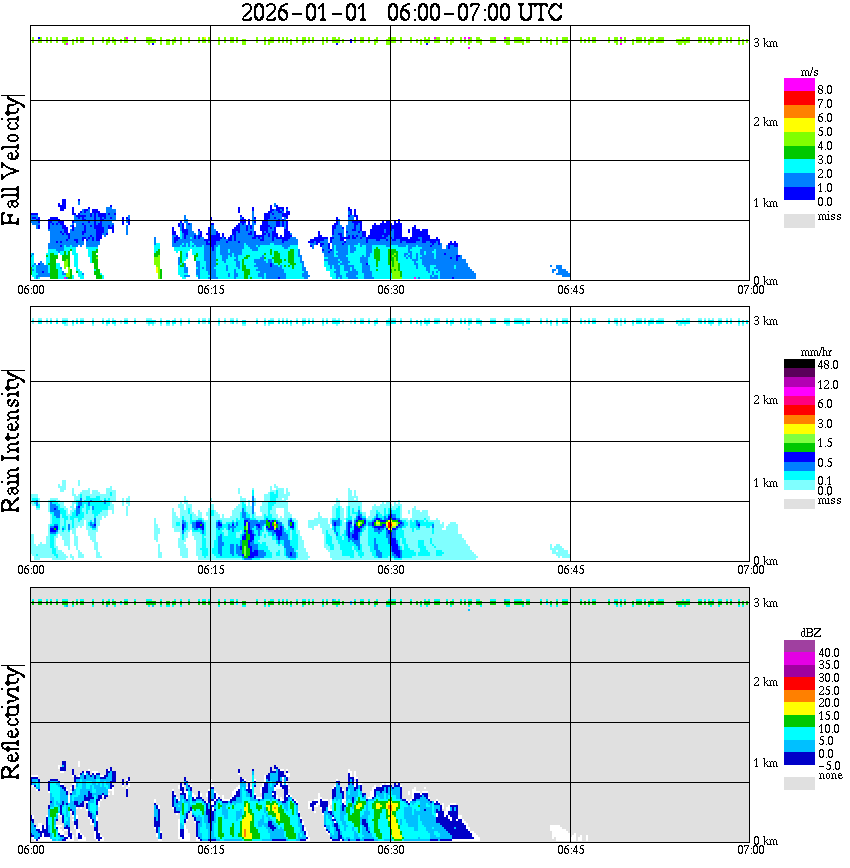
Task: Click the 12.0 value in mm/hr legend
Action: 828,384
